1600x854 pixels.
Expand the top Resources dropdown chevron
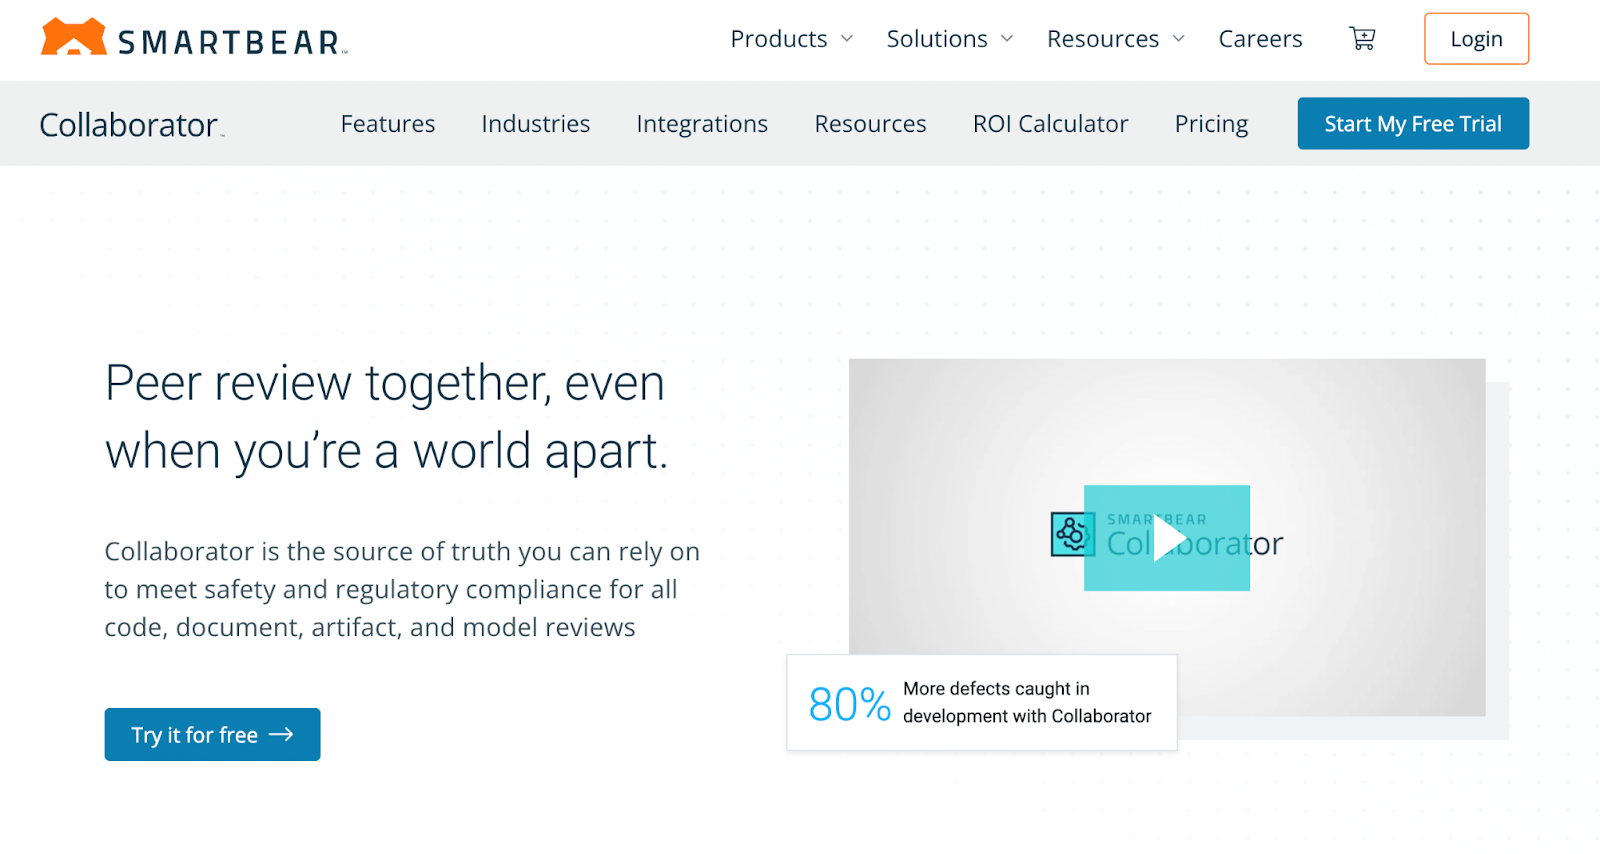coord(1179,39)
